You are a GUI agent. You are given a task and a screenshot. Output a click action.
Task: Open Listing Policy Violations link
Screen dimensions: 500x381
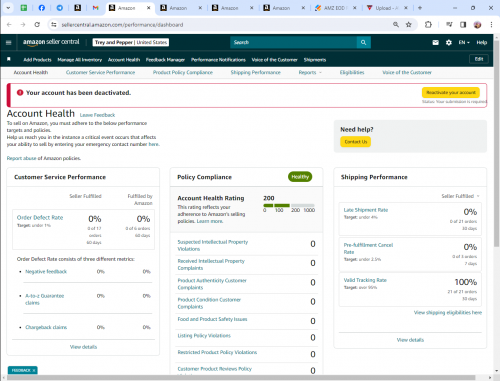(204, 336)
